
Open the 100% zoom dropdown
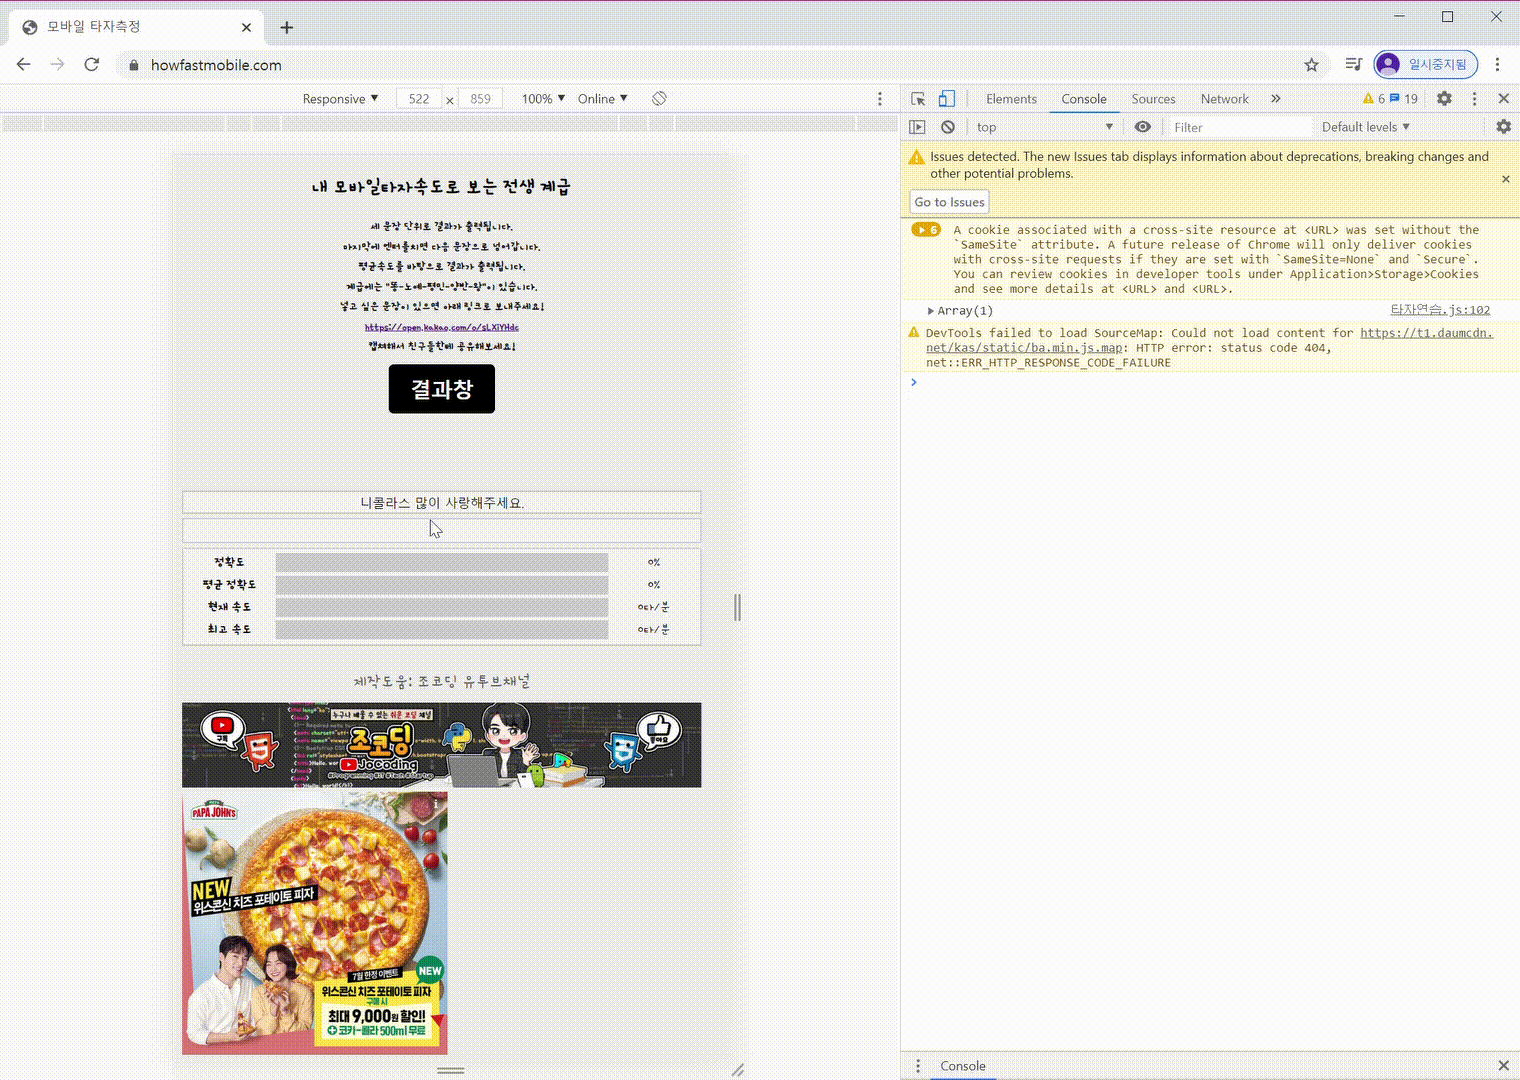[x=543, y=98]
